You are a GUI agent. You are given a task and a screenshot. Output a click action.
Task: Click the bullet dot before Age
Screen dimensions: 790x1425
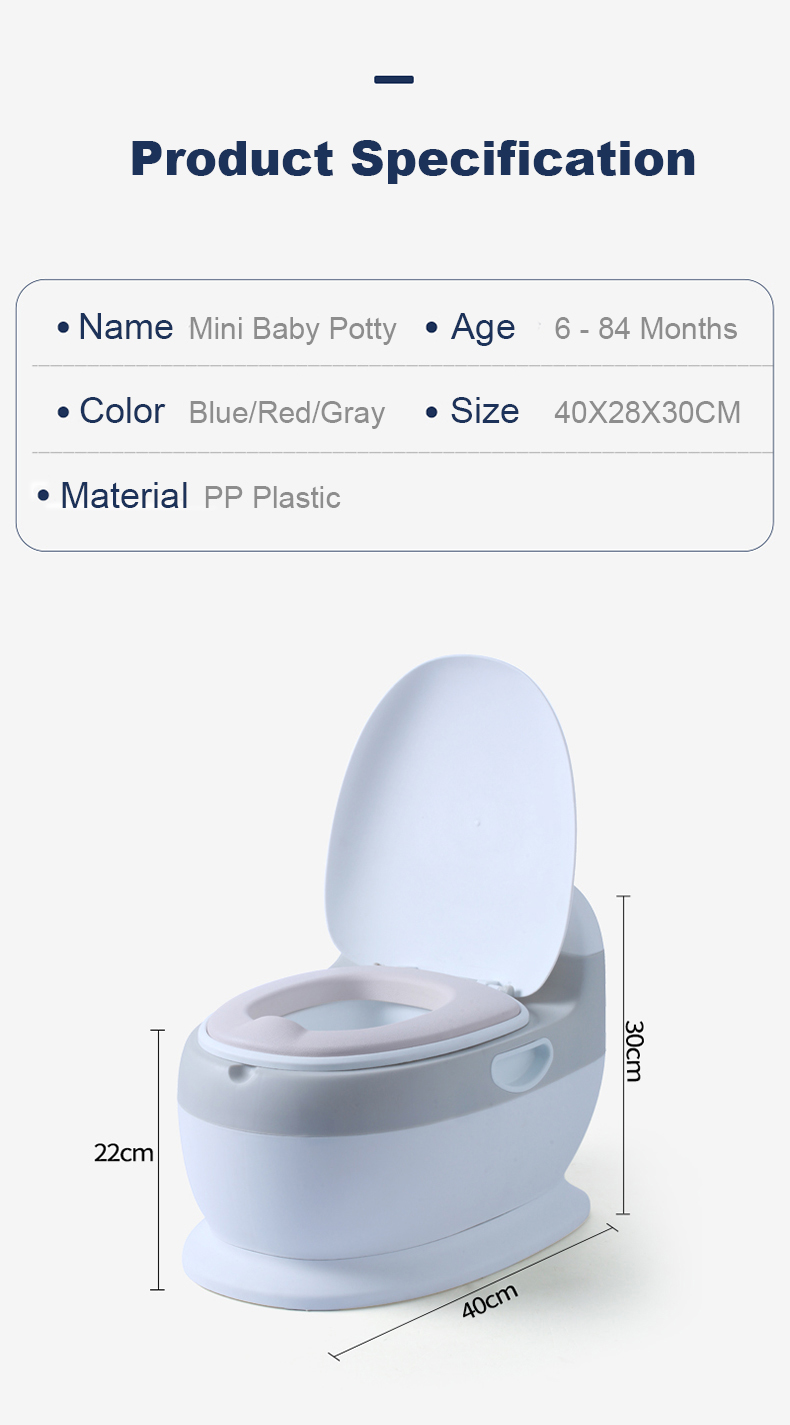coord(432,328)
